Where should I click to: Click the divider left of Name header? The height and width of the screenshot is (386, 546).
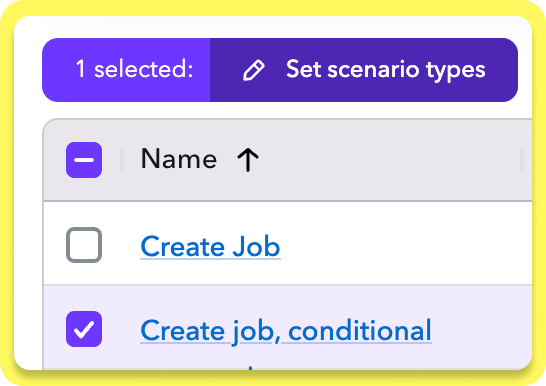tap(122, 160)
